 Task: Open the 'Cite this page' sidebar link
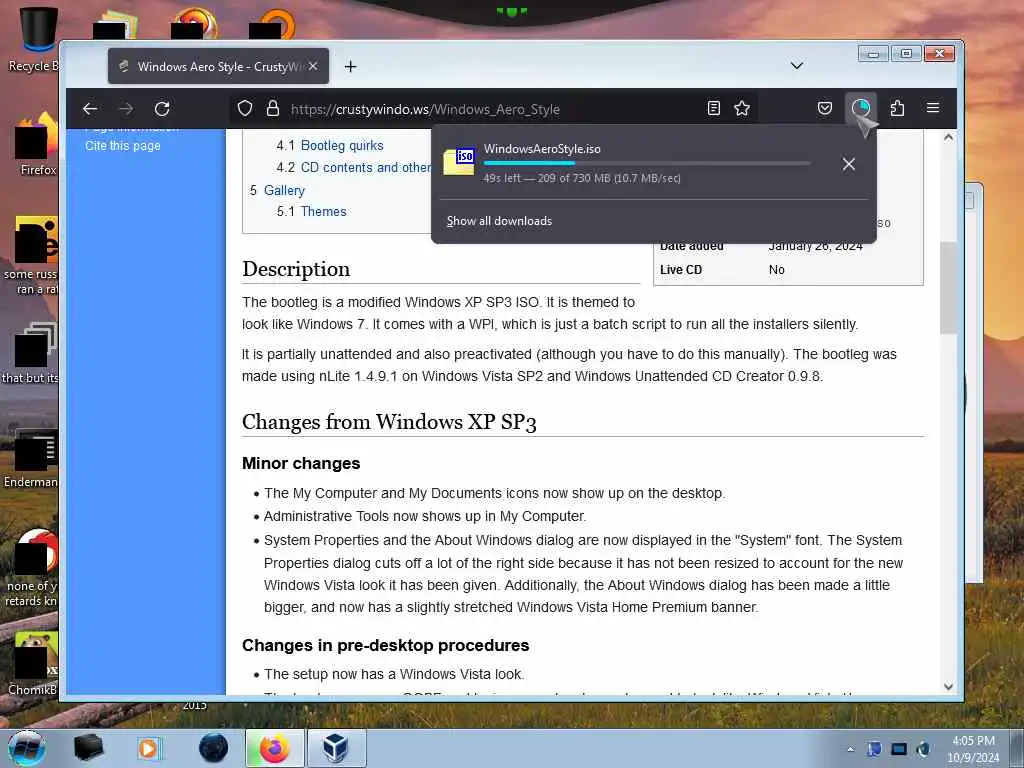coord(123,146)
